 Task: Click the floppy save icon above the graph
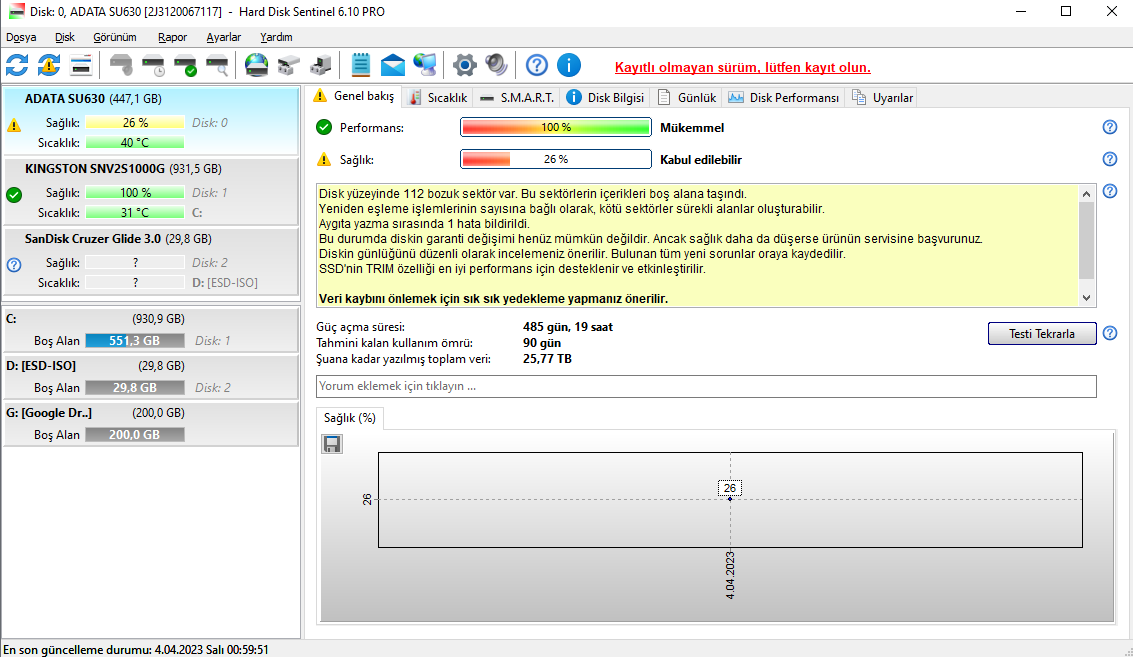332,444
